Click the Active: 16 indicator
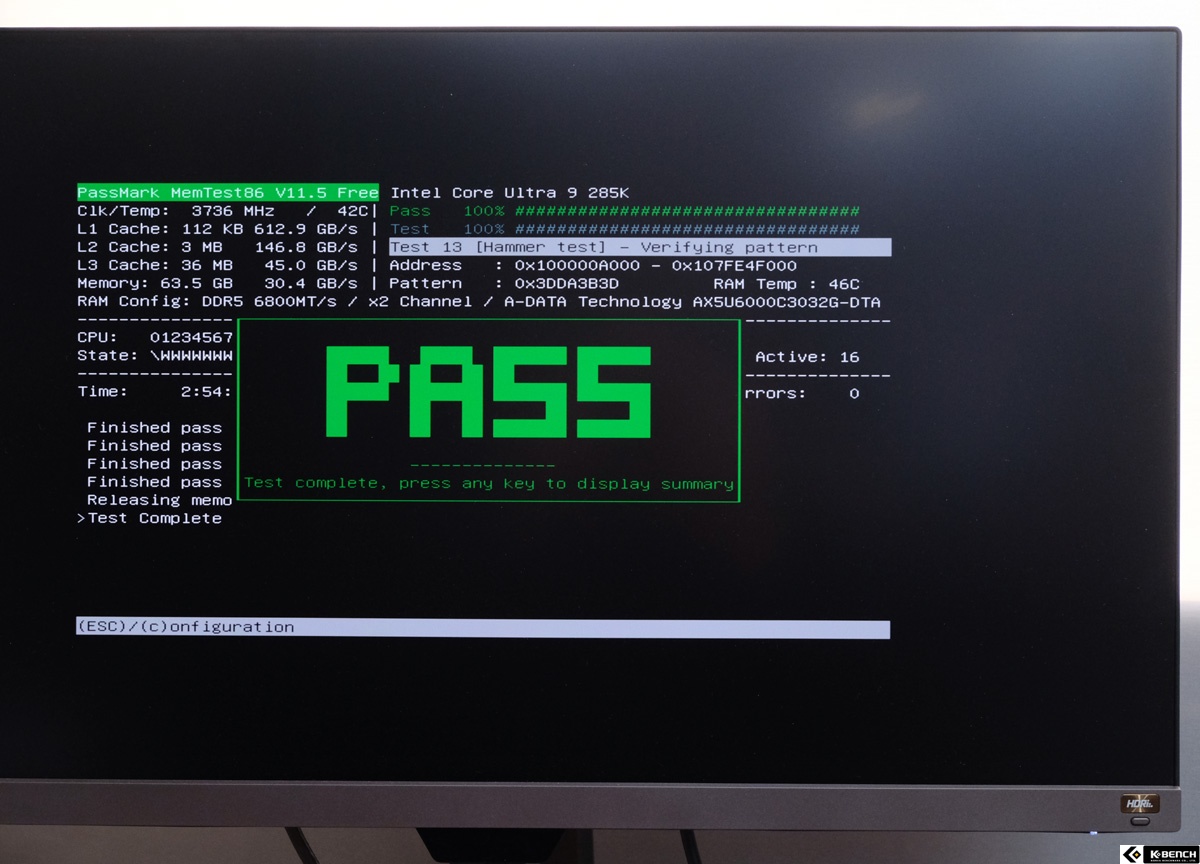 [x=806, y=357]
